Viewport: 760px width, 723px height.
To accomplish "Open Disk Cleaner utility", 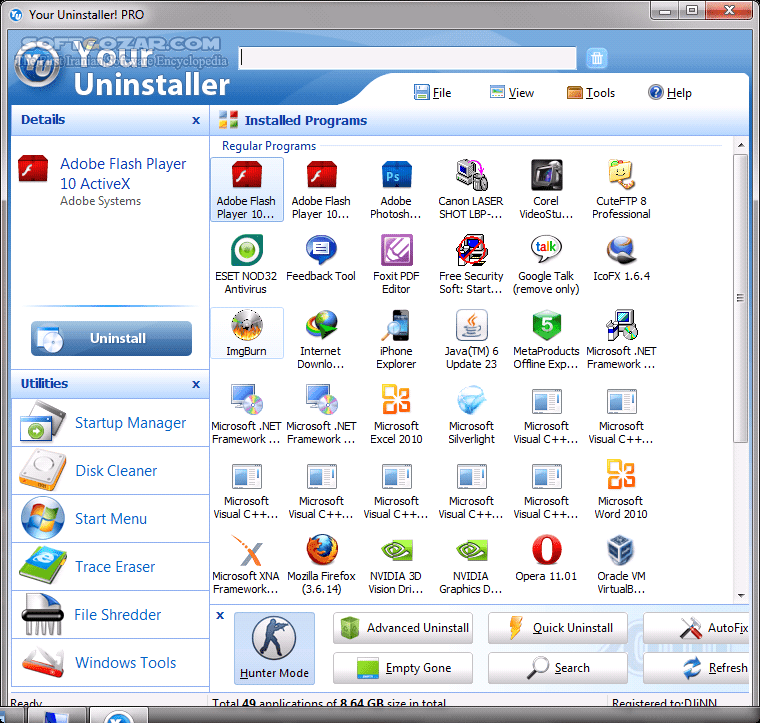I will point(111,471).
